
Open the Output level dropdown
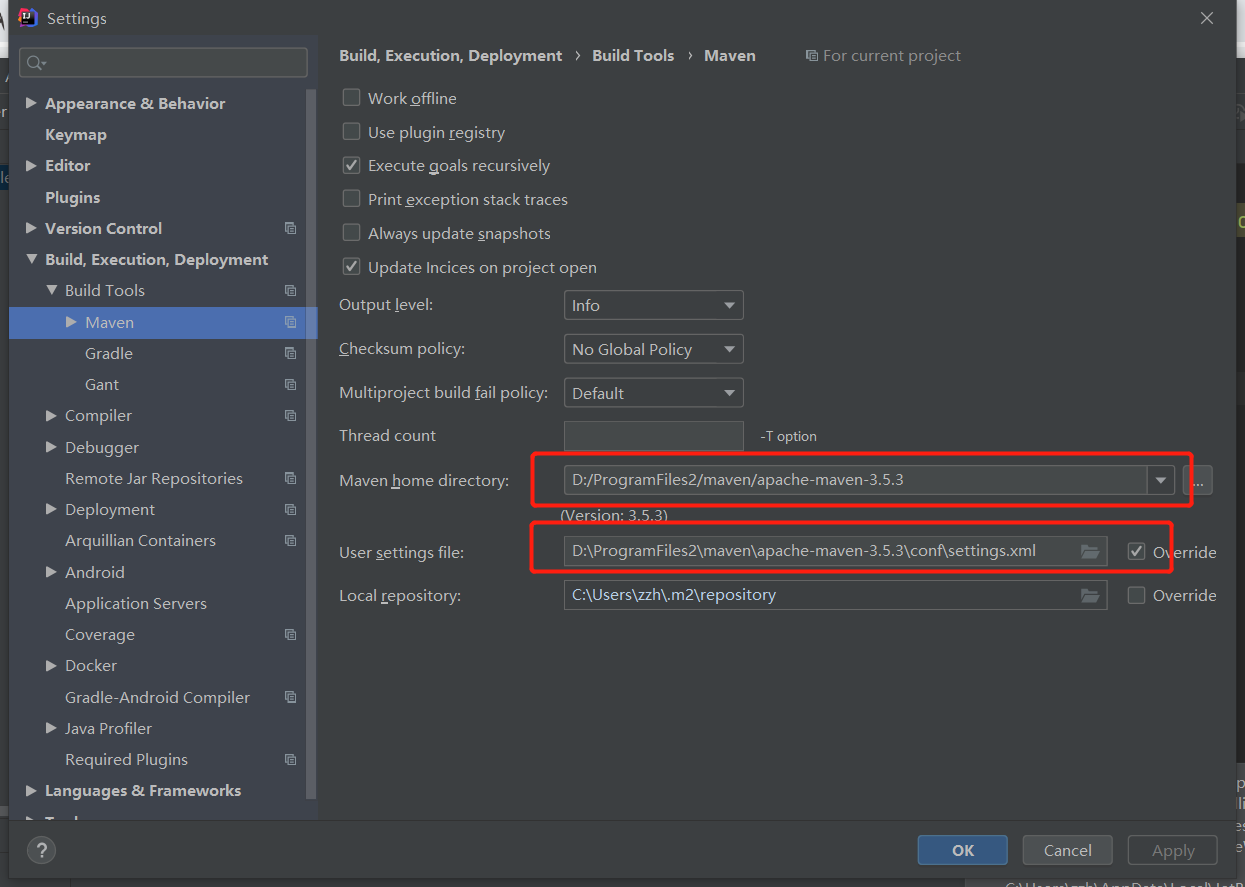click(653, 305)
